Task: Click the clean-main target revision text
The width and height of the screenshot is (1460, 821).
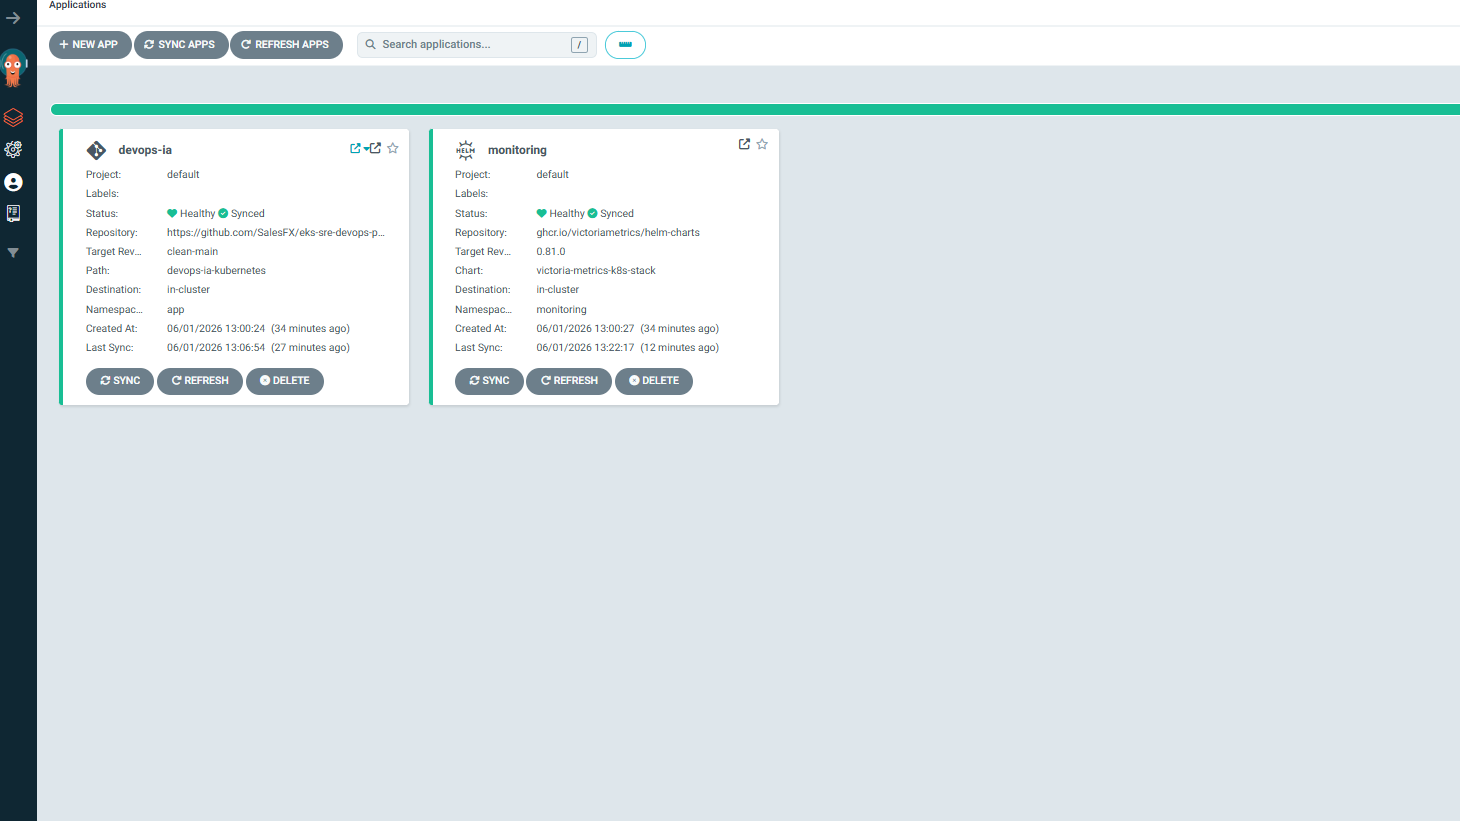Action: point(192,252)
